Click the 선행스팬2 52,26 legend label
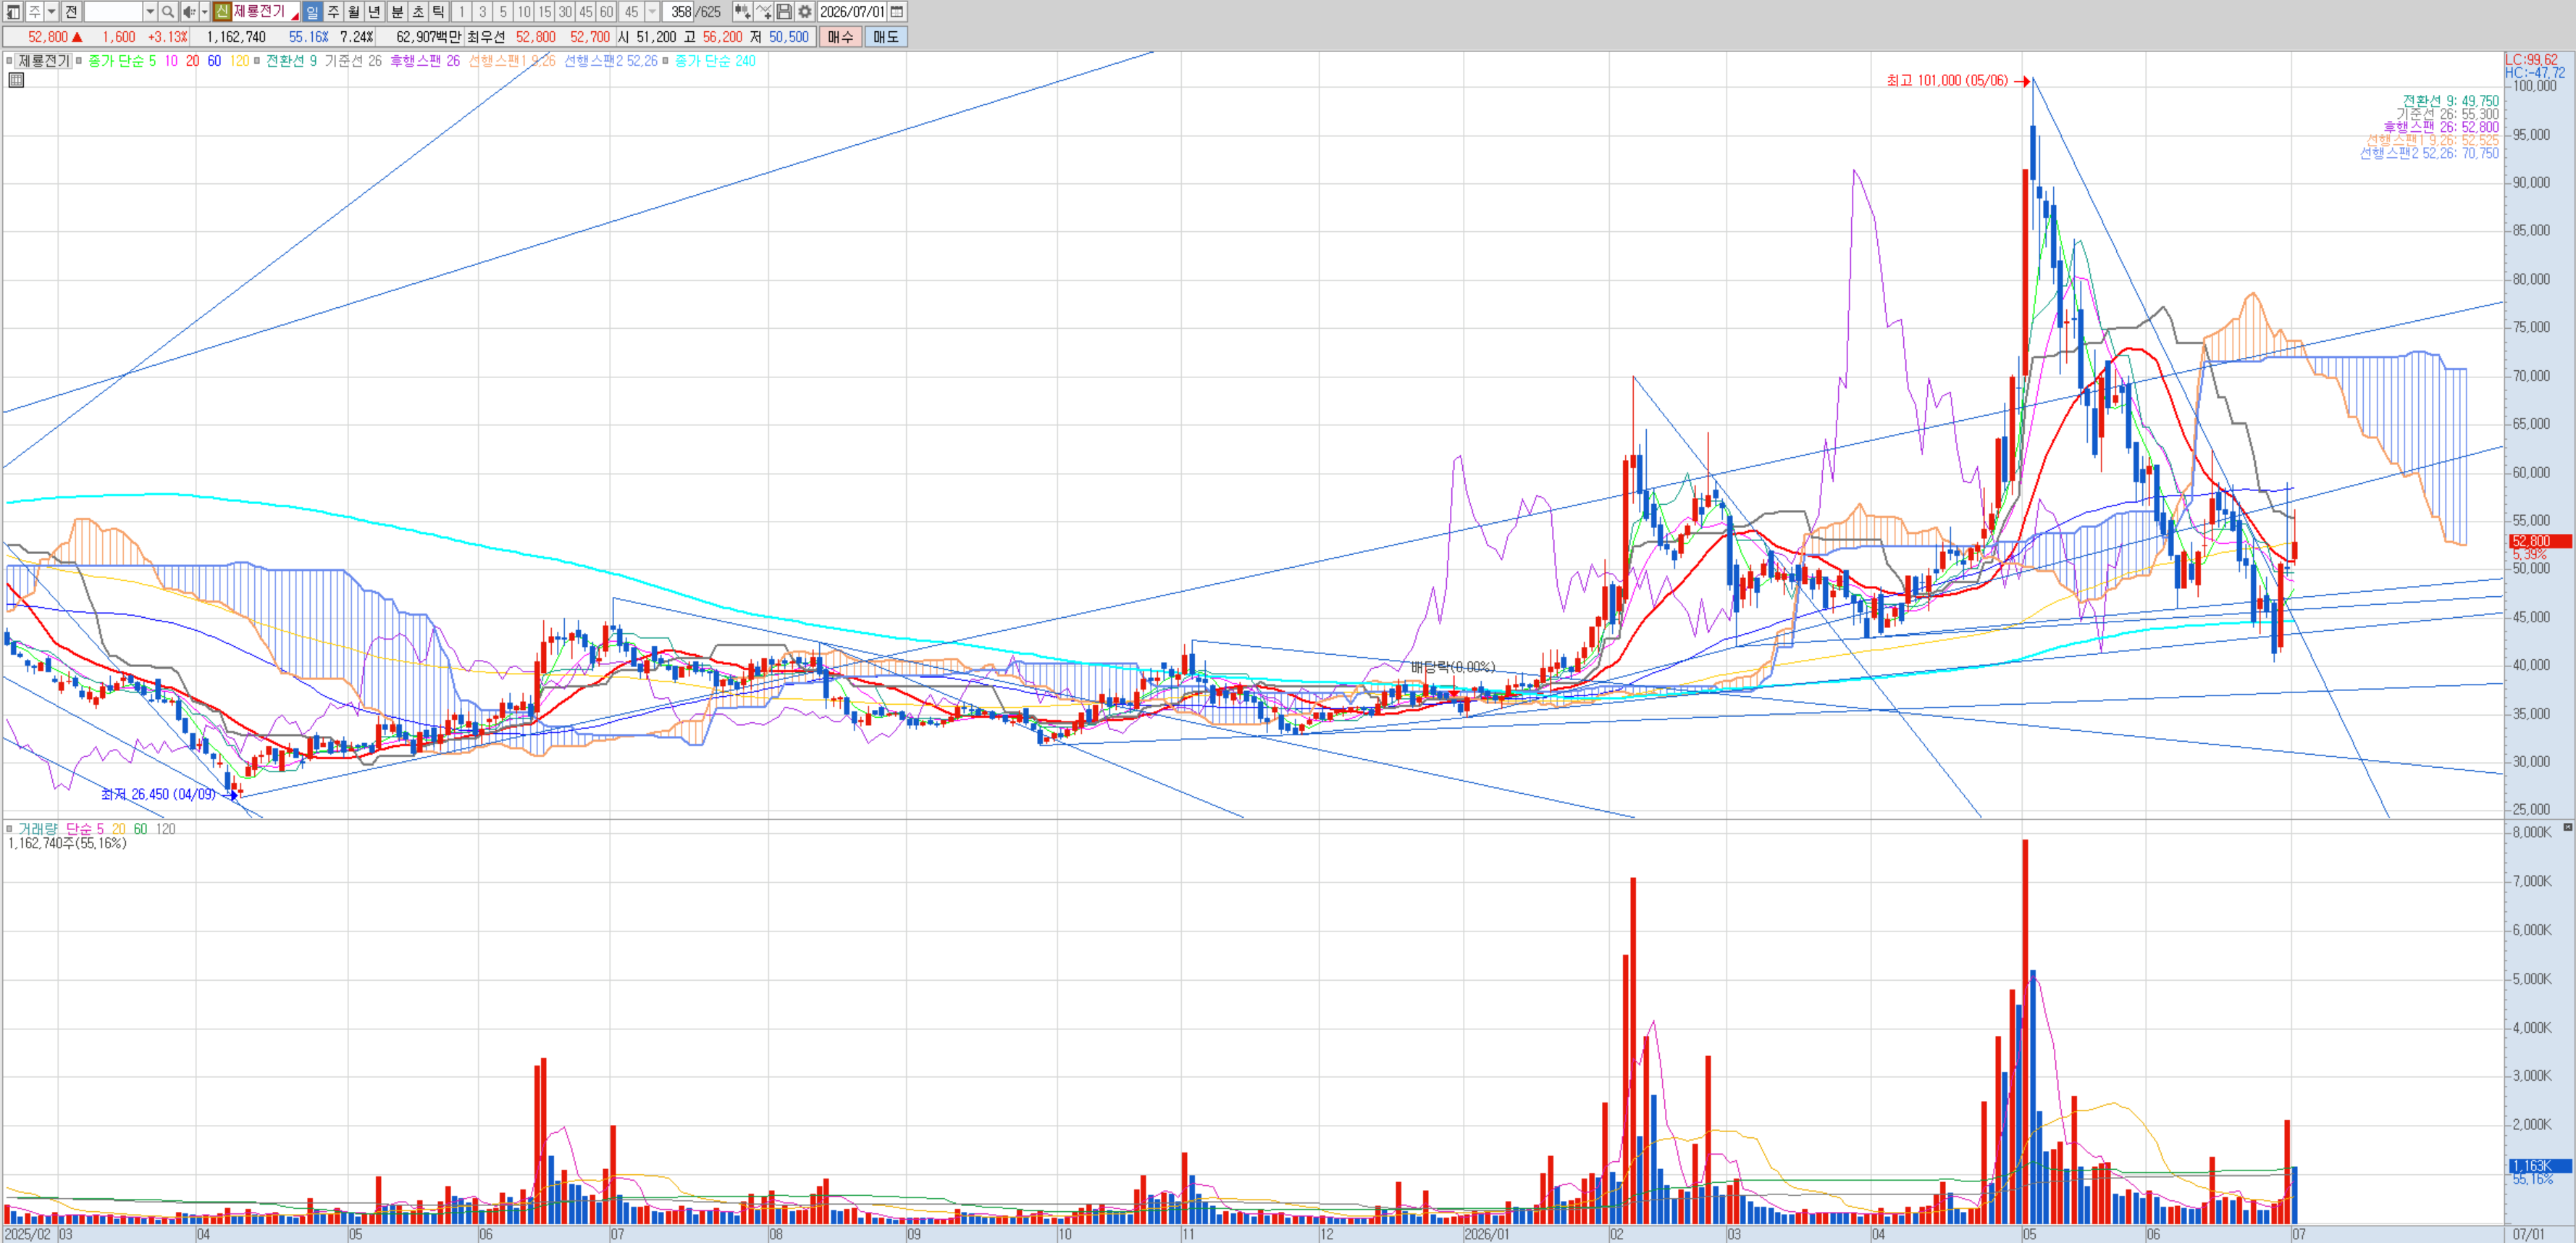This screenshot has width=2576, height=1243. pos(611,61)
